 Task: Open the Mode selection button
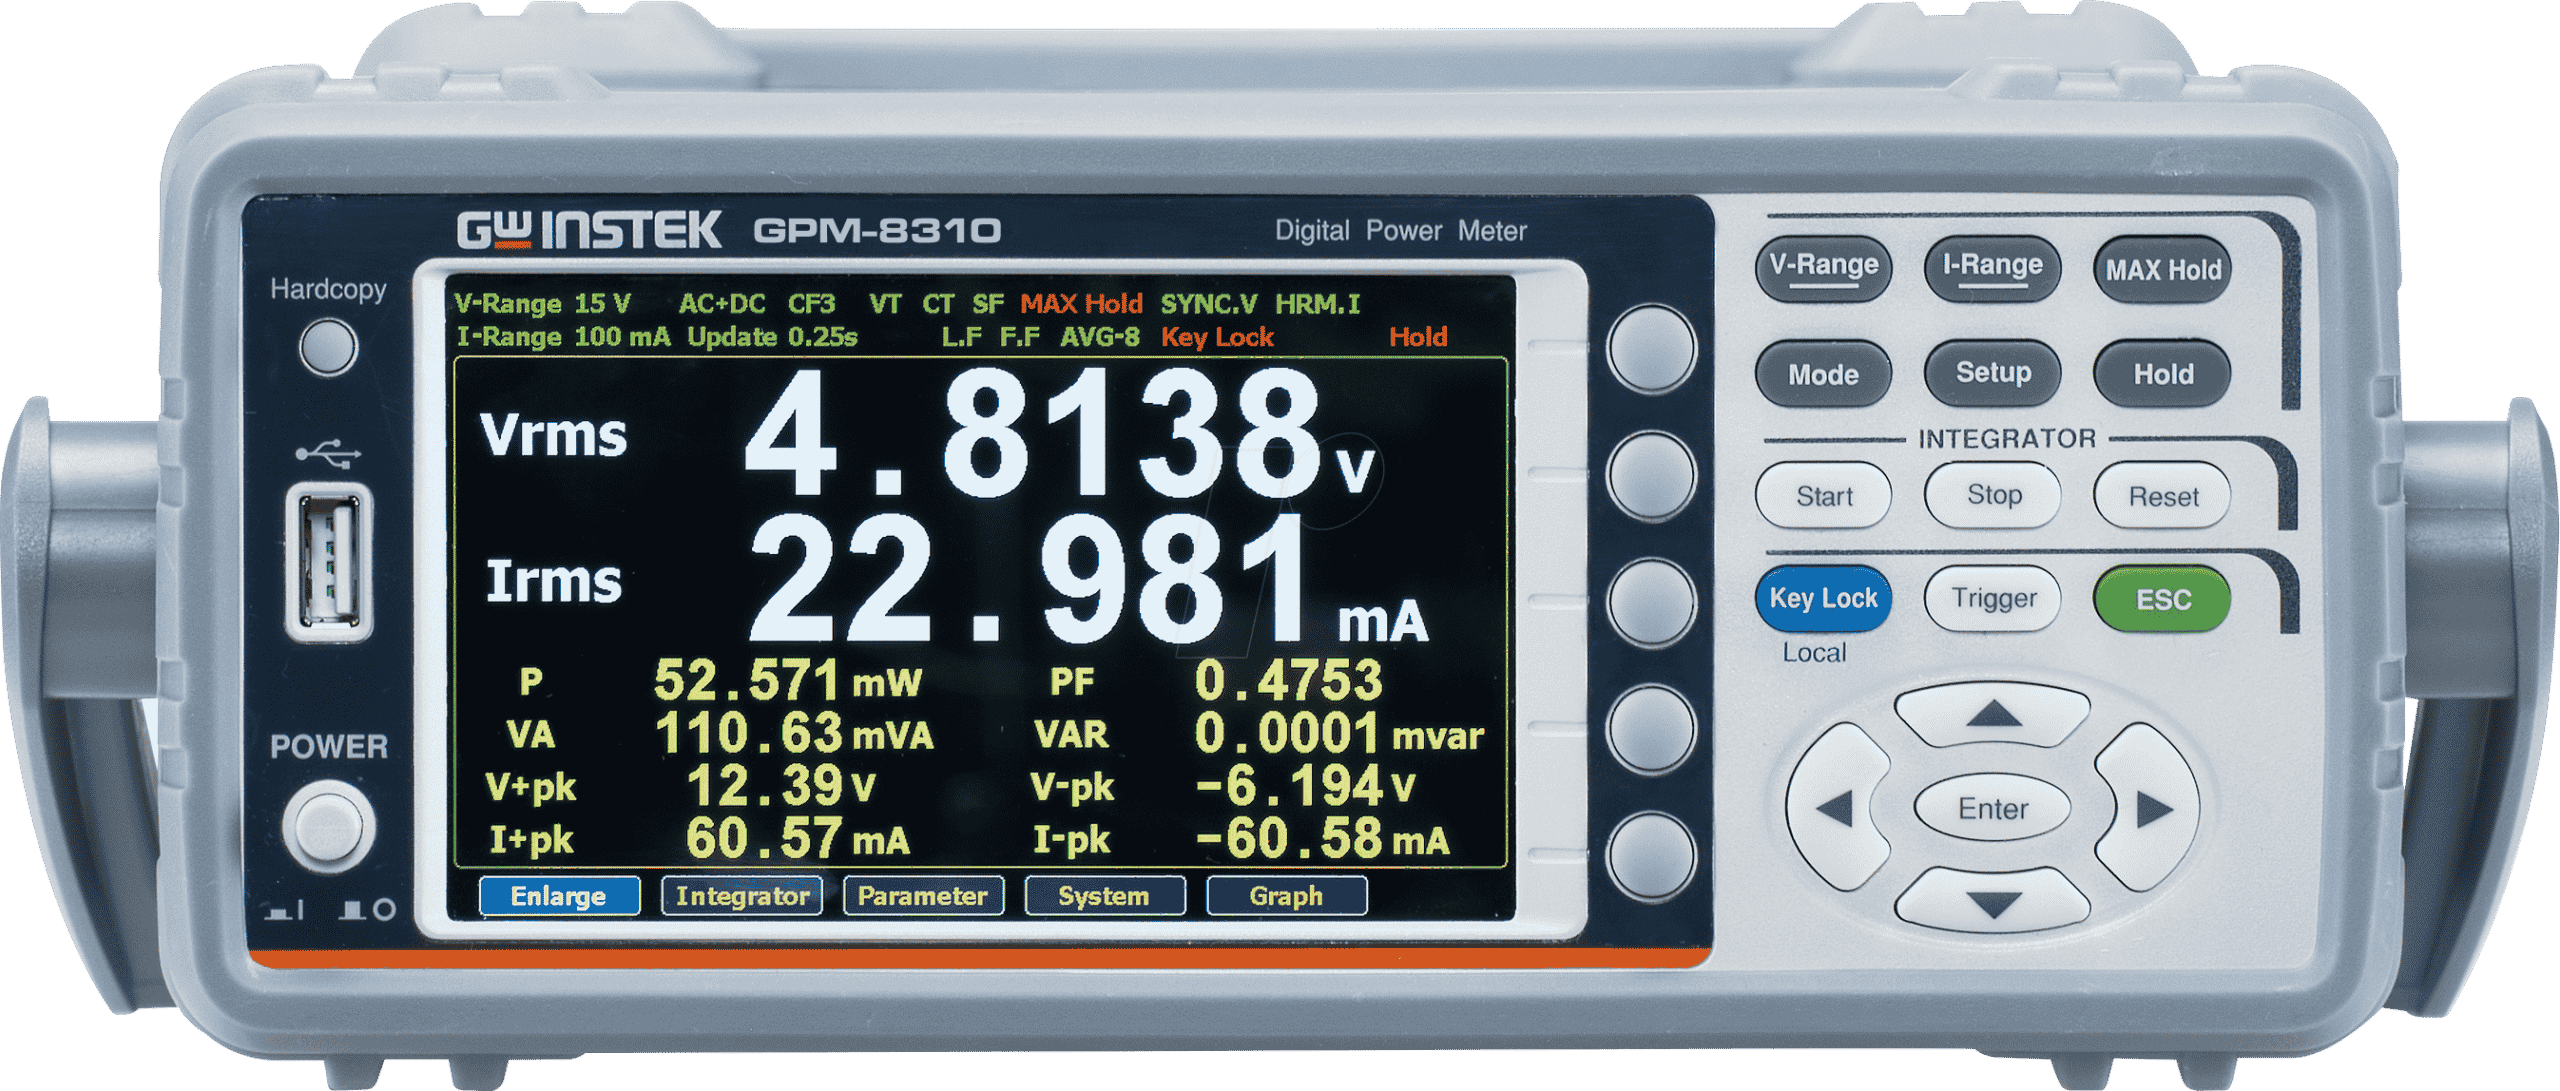pyautogui.click(x=1823, y=374)
